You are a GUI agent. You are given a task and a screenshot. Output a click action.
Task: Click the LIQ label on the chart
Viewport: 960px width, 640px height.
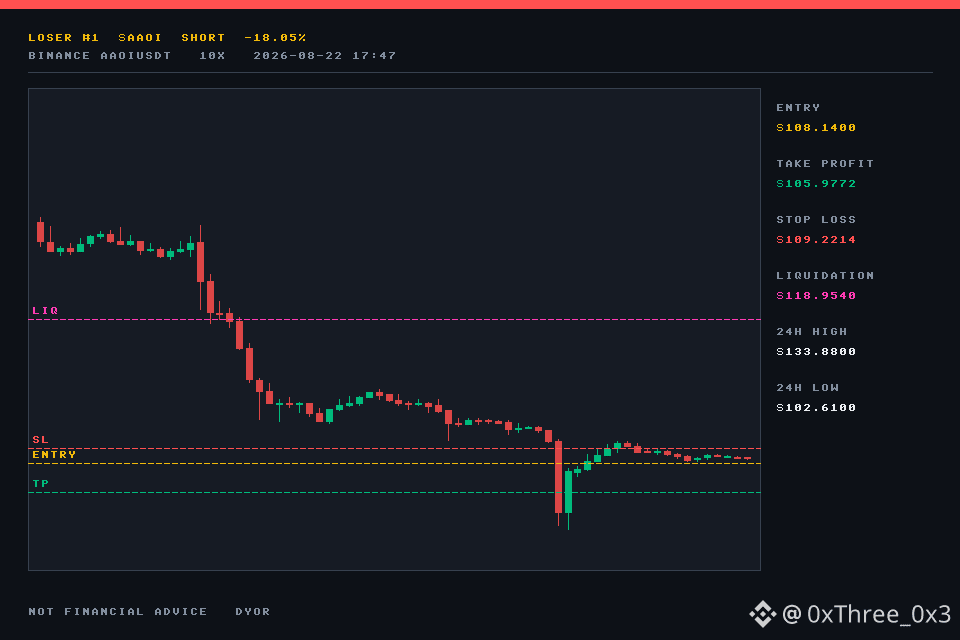45,311
